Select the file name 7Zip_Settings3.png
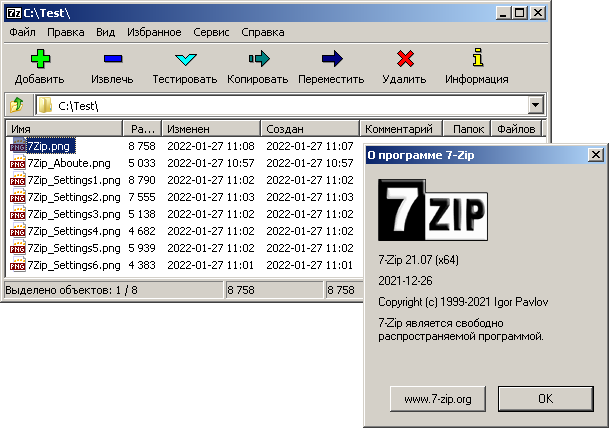 tap(74, 214)
